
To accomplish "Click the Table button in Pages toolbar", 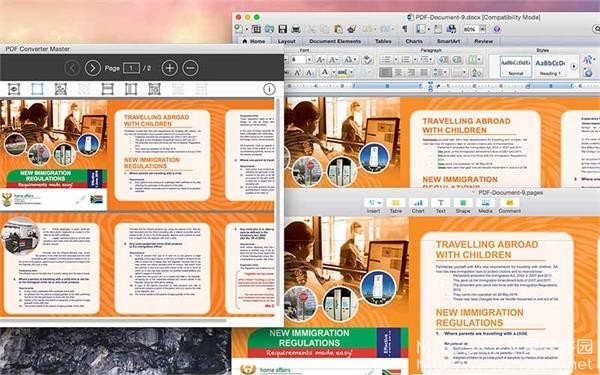I will point(396,205).
